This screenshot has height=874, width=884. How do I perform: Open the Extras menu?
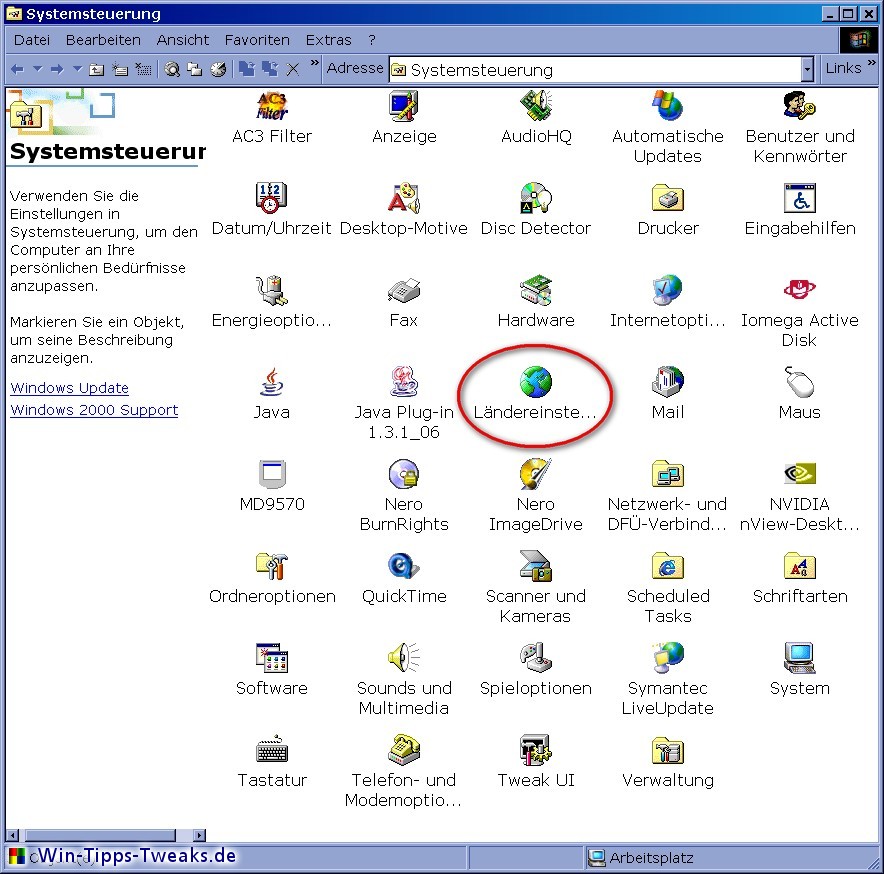click(329, 40)
